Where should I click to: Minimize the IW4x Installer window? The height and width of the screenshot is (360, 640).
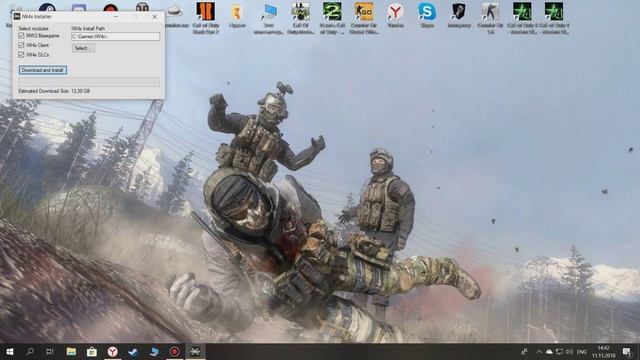coord(116,17)
